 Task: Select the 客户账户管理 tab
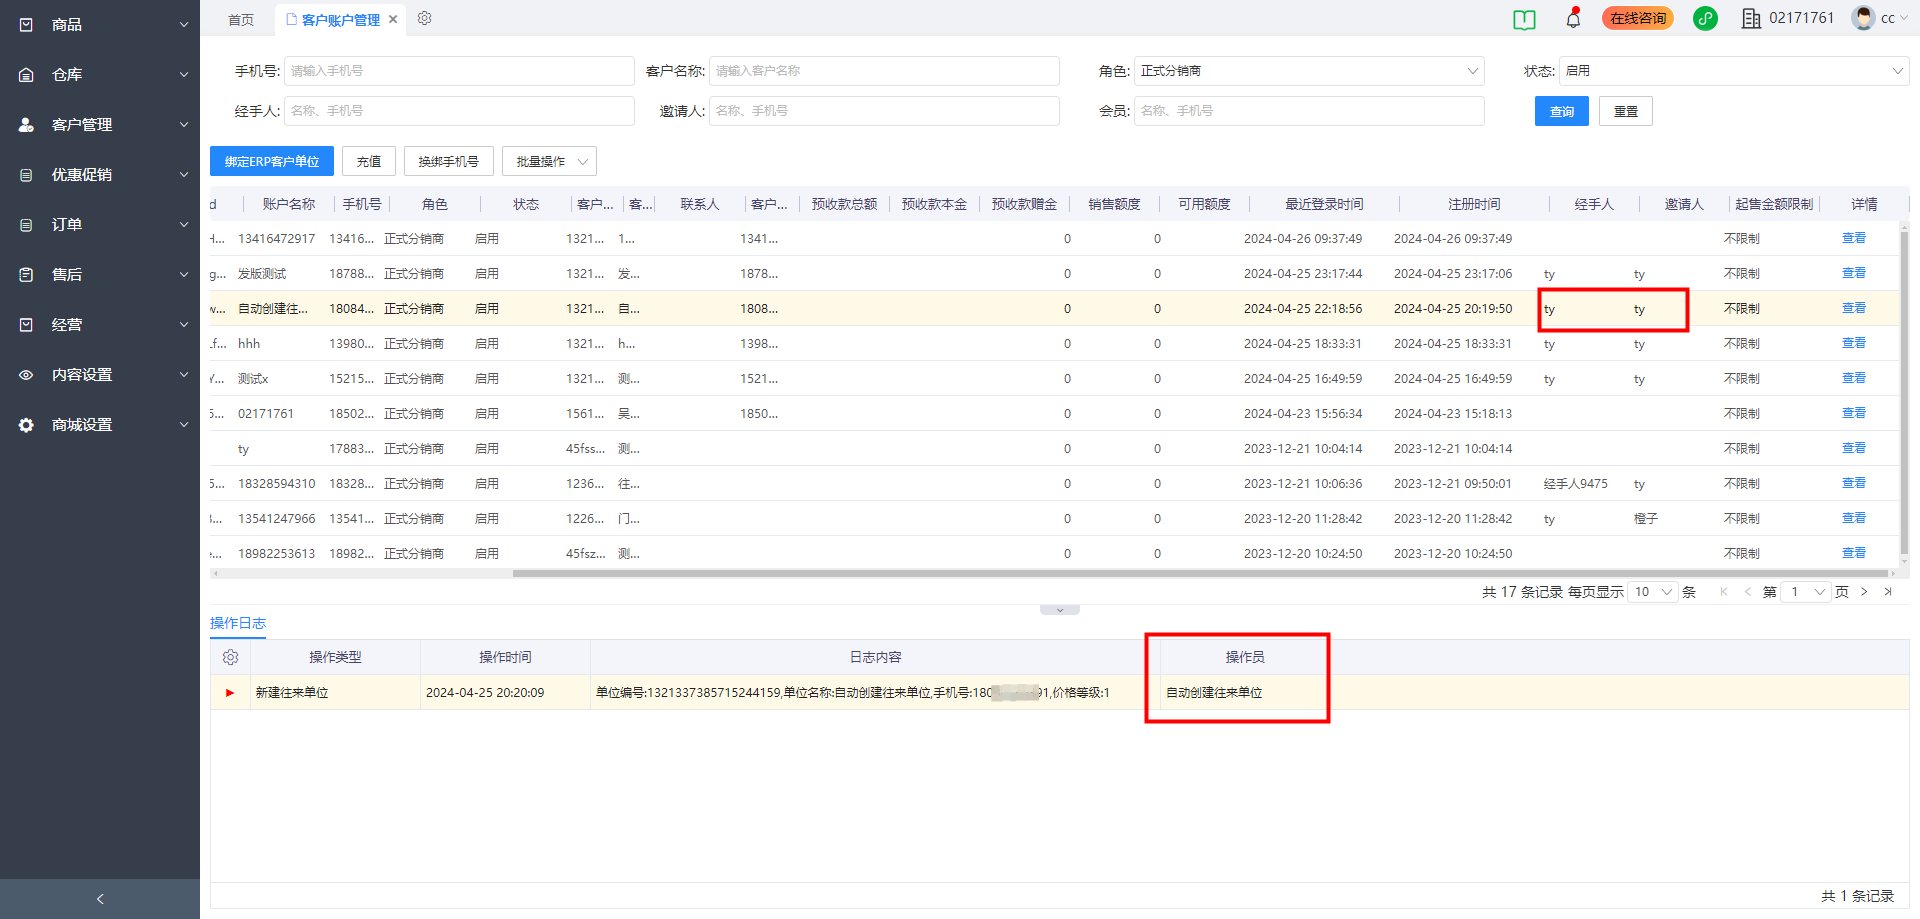coord(341,20)
